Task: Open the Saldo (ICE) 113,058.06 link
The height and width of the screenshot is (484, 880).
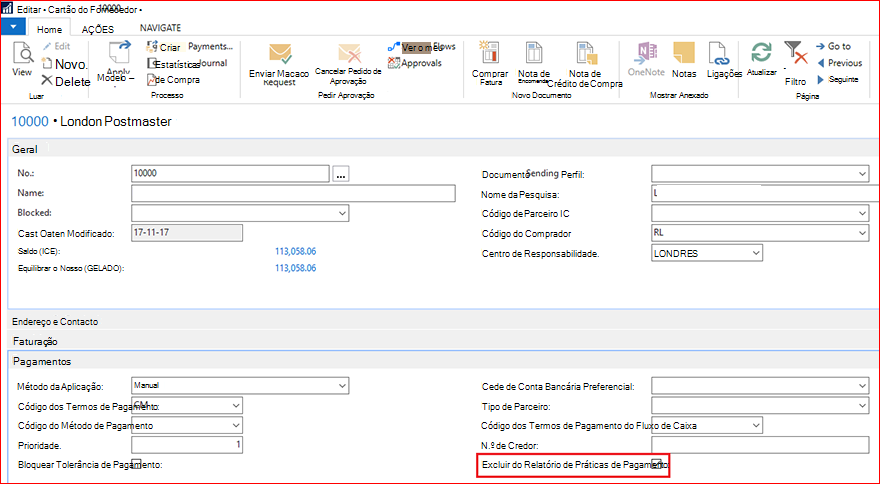Action: [295, 251]
